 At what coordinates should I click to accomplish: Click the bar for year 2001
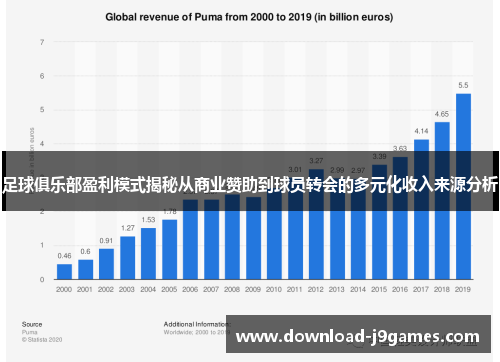click(85, 269)
